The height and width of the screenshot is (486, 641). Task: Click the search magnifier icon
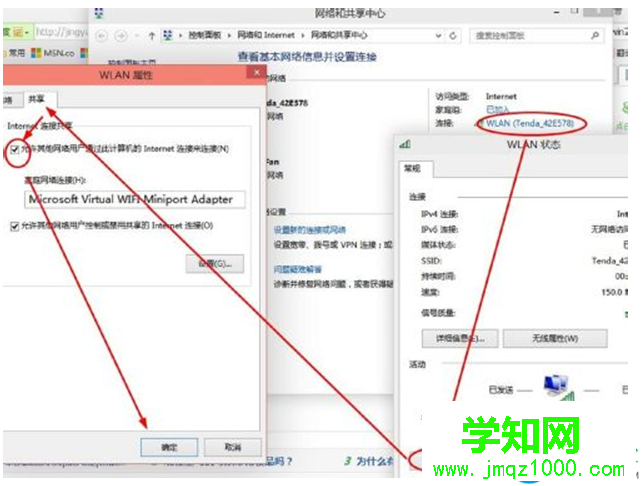click(595, 36)
